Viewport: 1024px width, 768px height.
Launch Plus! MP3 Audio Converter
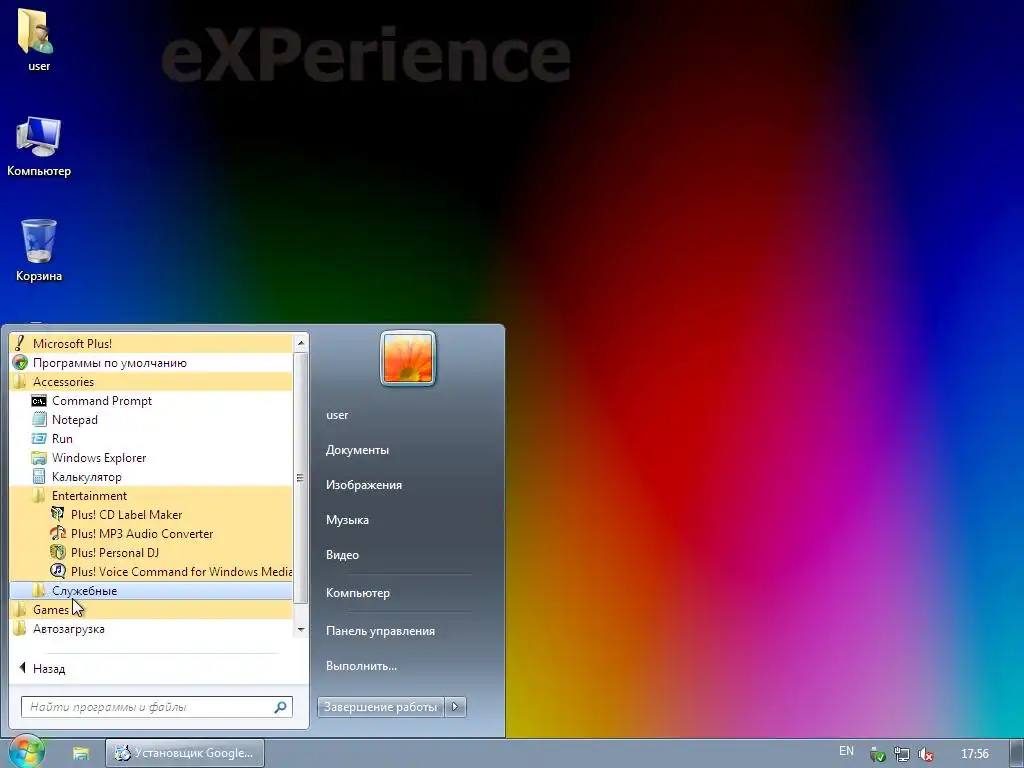point(151,534)
